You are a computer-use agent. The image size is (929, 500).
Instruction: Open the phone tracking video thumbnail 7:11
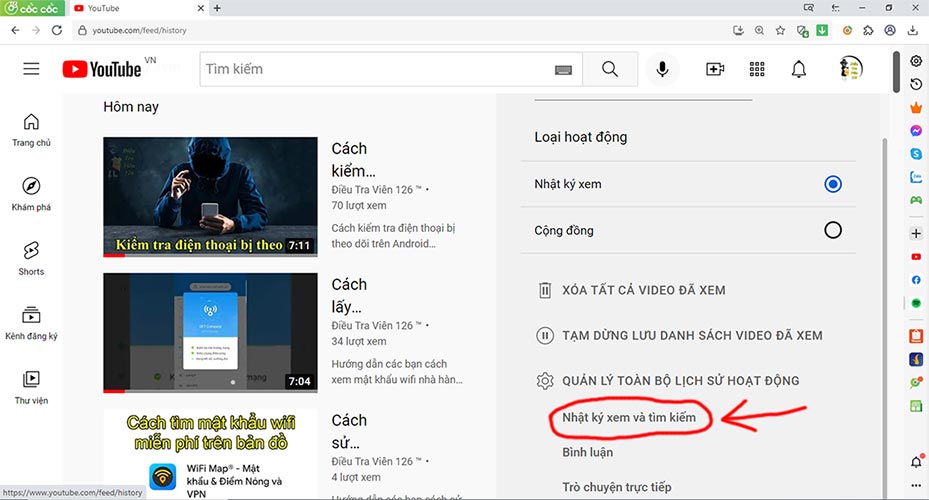pyautogui.click(x=210, y=197)
